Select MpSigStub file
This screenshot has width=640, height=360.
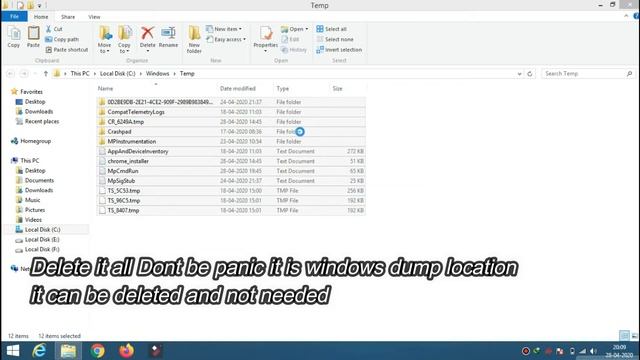121,181
